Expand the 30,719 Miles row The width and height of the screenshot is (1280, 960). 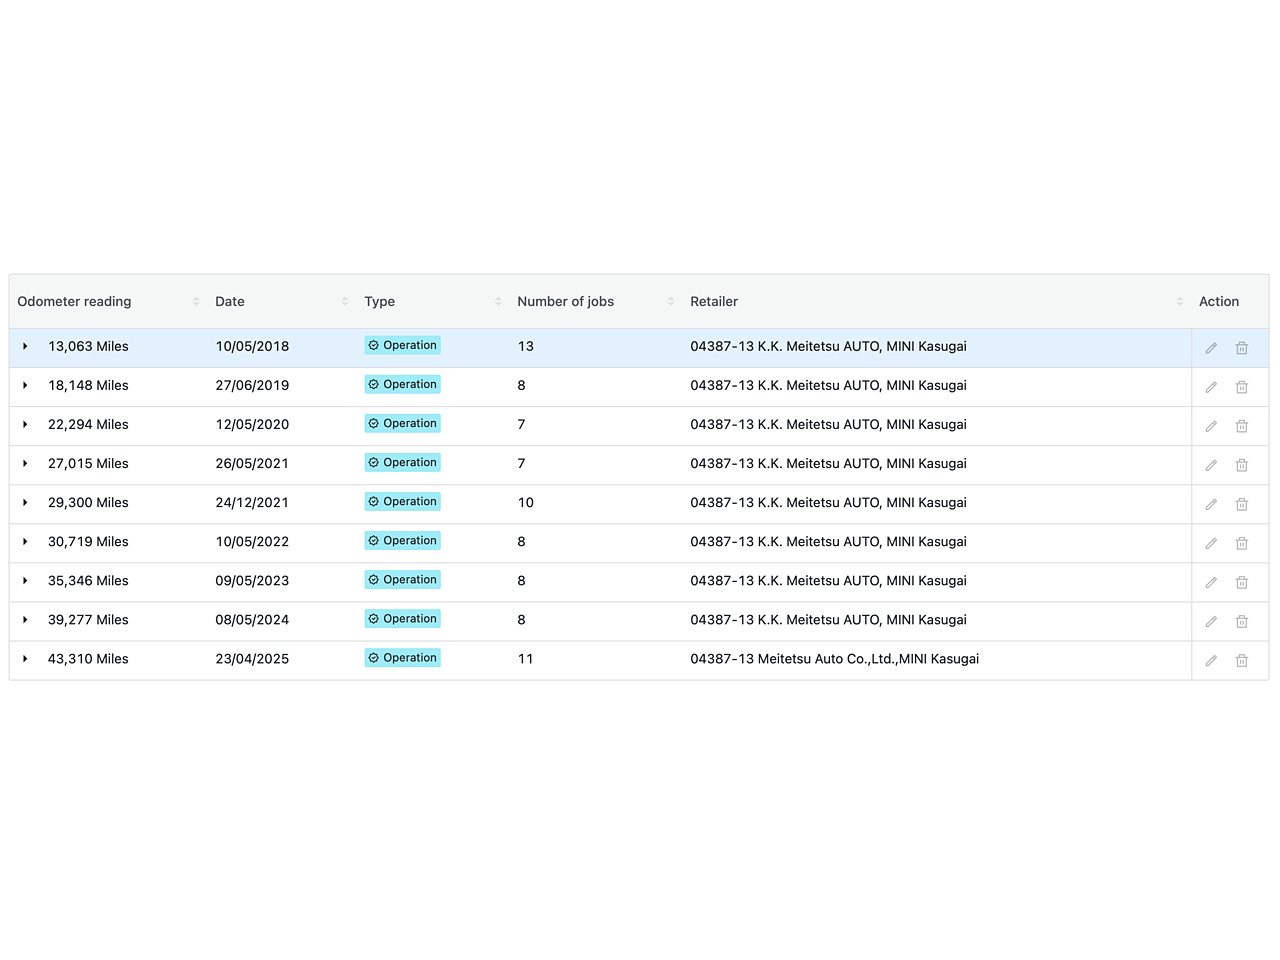click(x=25, y=541)
